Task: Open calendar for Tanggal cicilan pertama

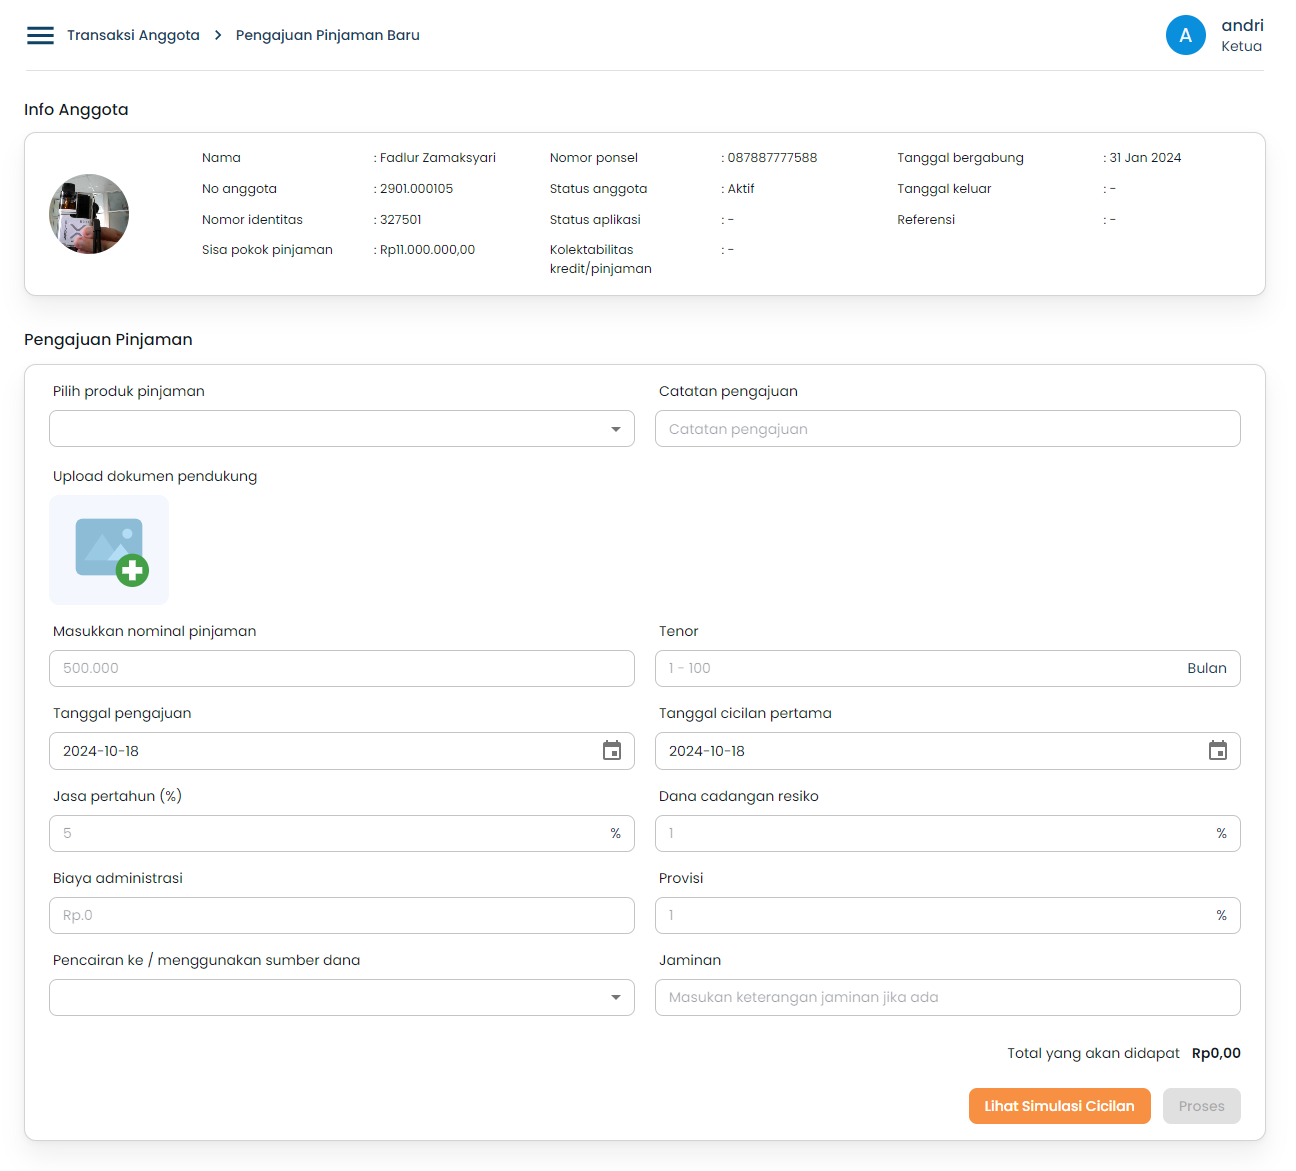Action: coord(1217,751)
